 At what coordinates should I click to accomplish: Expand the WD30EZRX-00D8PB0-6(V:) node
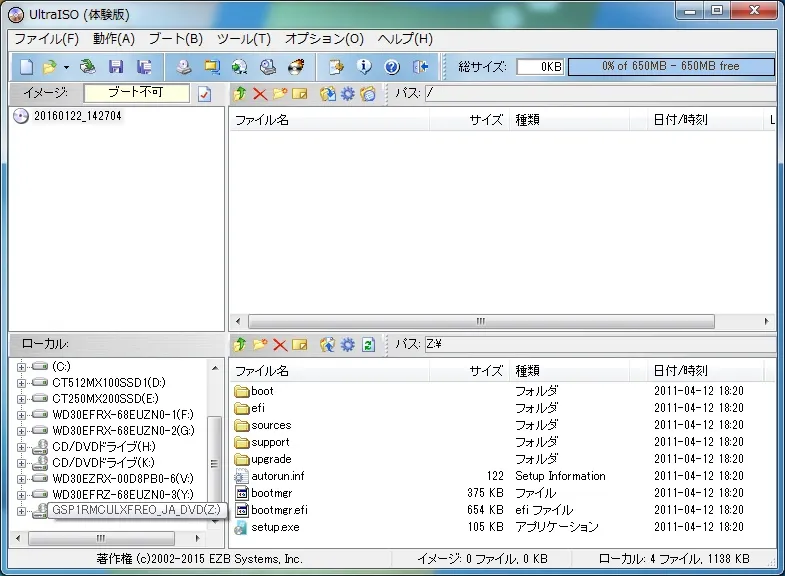[21, 479]
